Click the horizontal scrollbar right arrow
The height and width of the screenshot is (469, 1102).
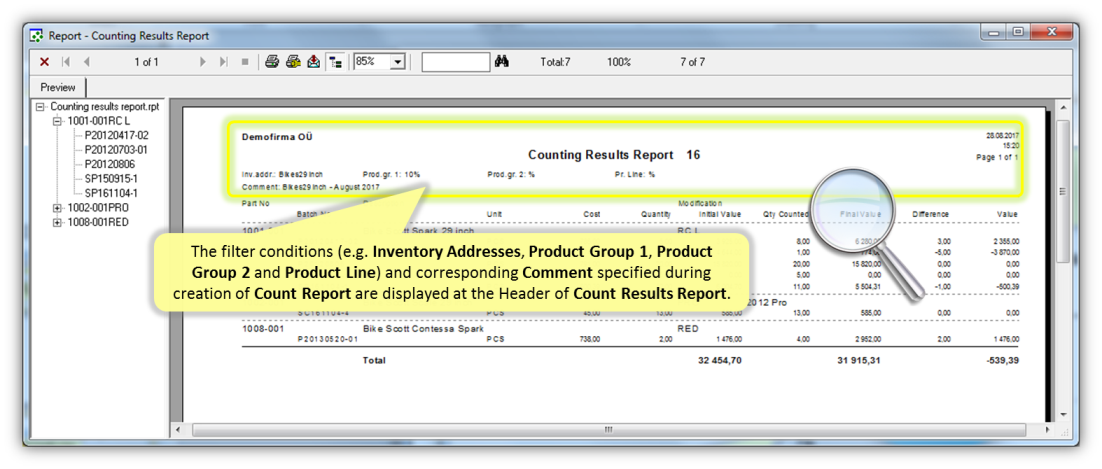(1049, 429)
